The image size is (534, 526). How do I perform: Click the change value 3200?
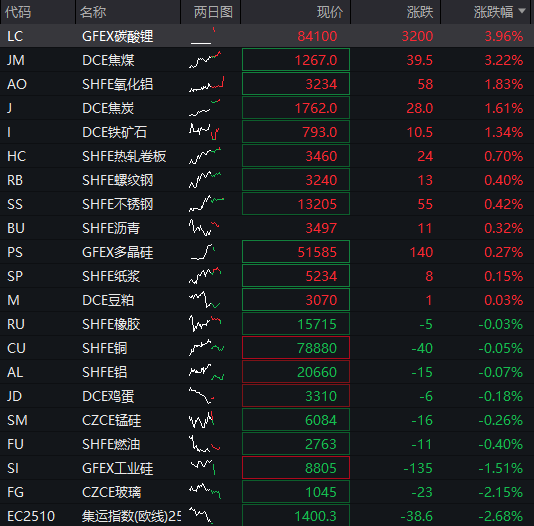click(x=417, y=36)
